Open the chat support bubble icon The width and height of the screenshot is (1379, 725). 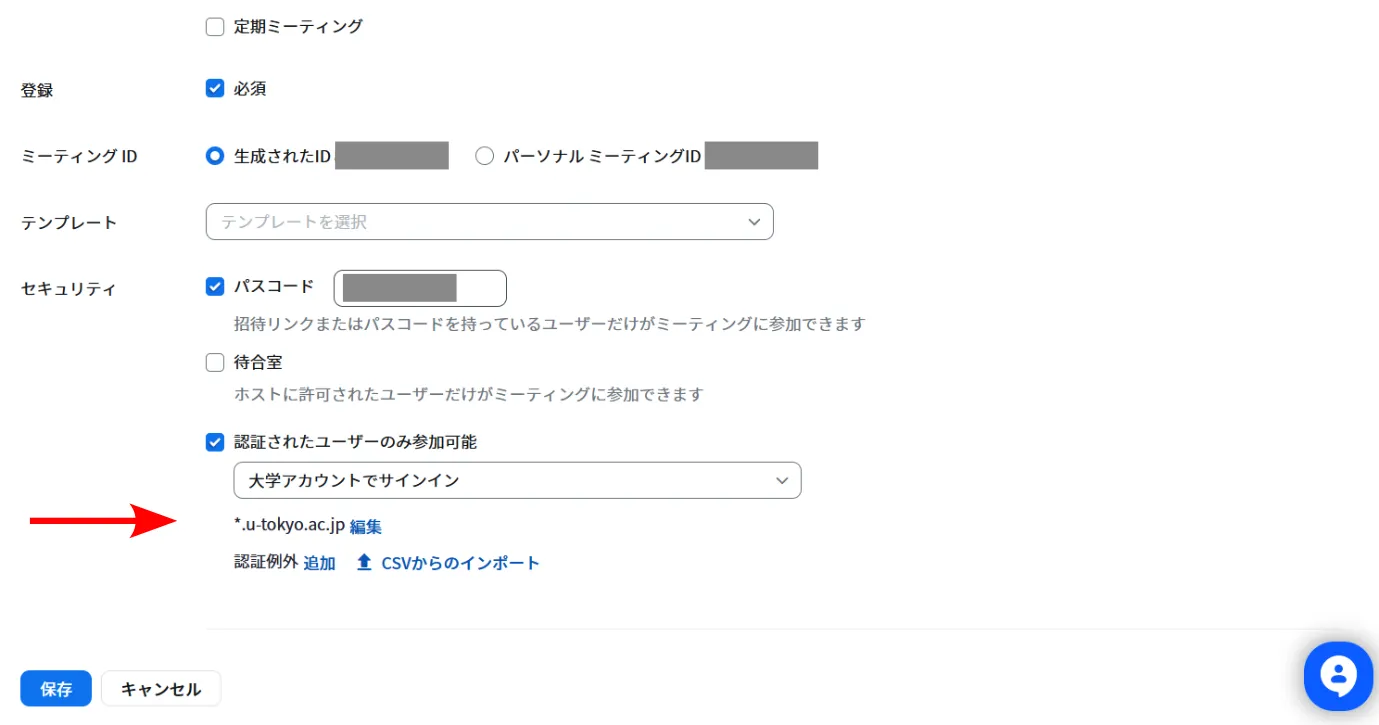click(1338, 675)
